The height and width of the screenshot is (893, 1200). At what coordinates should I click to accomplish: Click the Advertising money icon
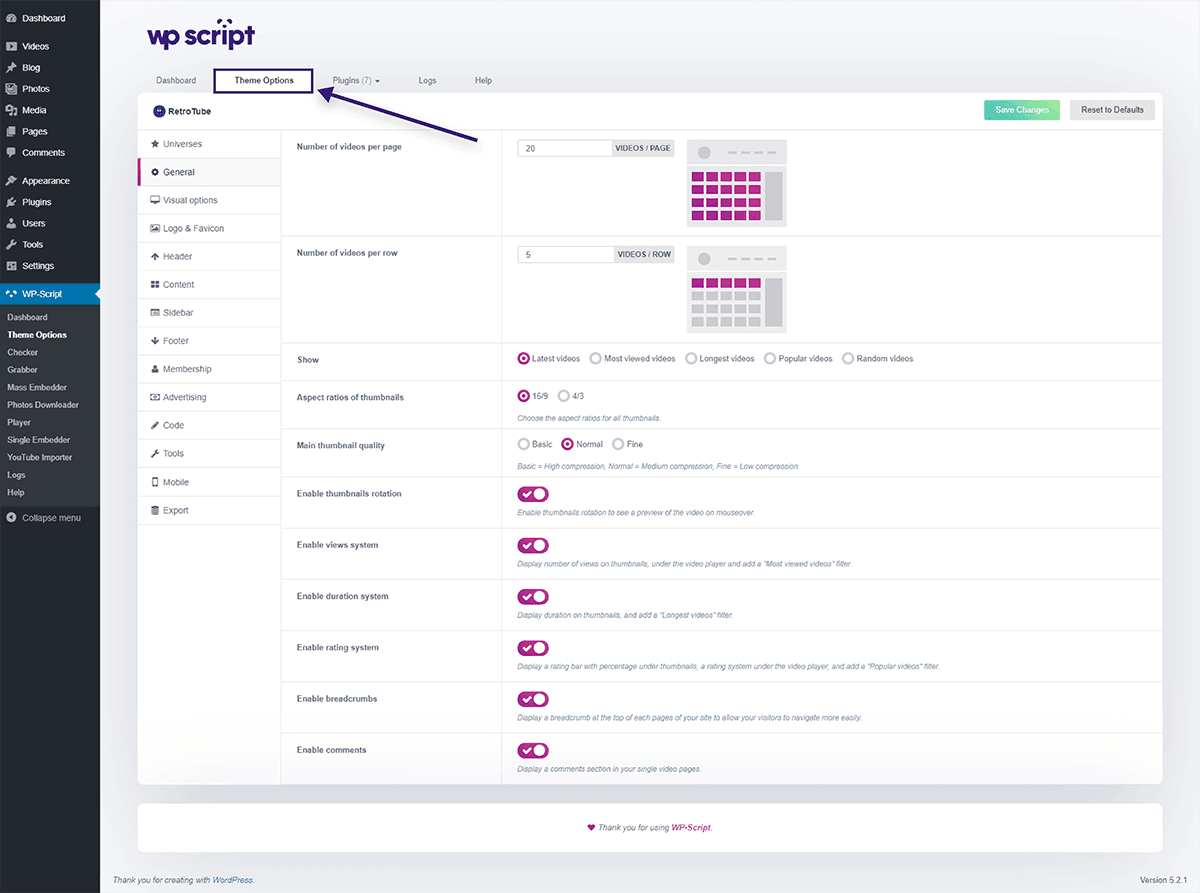[x=155, y=397]
